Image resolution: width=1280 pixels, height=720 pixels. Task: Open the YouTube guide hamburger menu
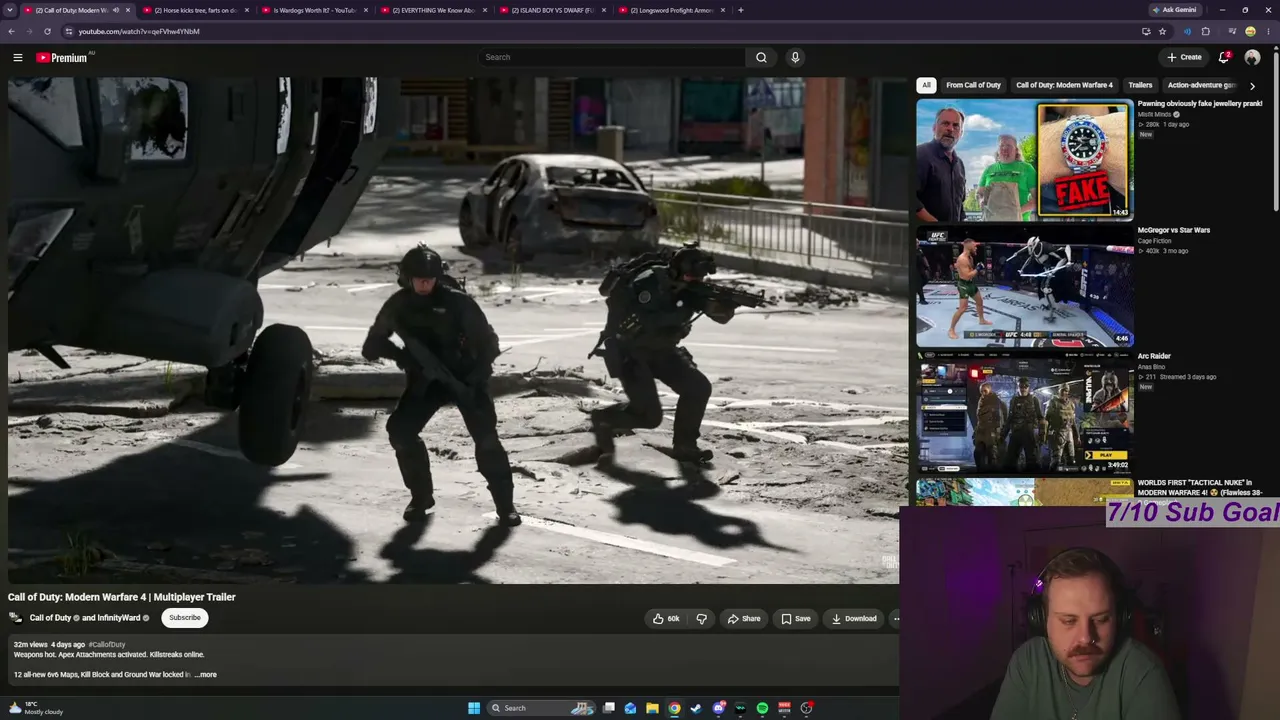tap(17, 57)
